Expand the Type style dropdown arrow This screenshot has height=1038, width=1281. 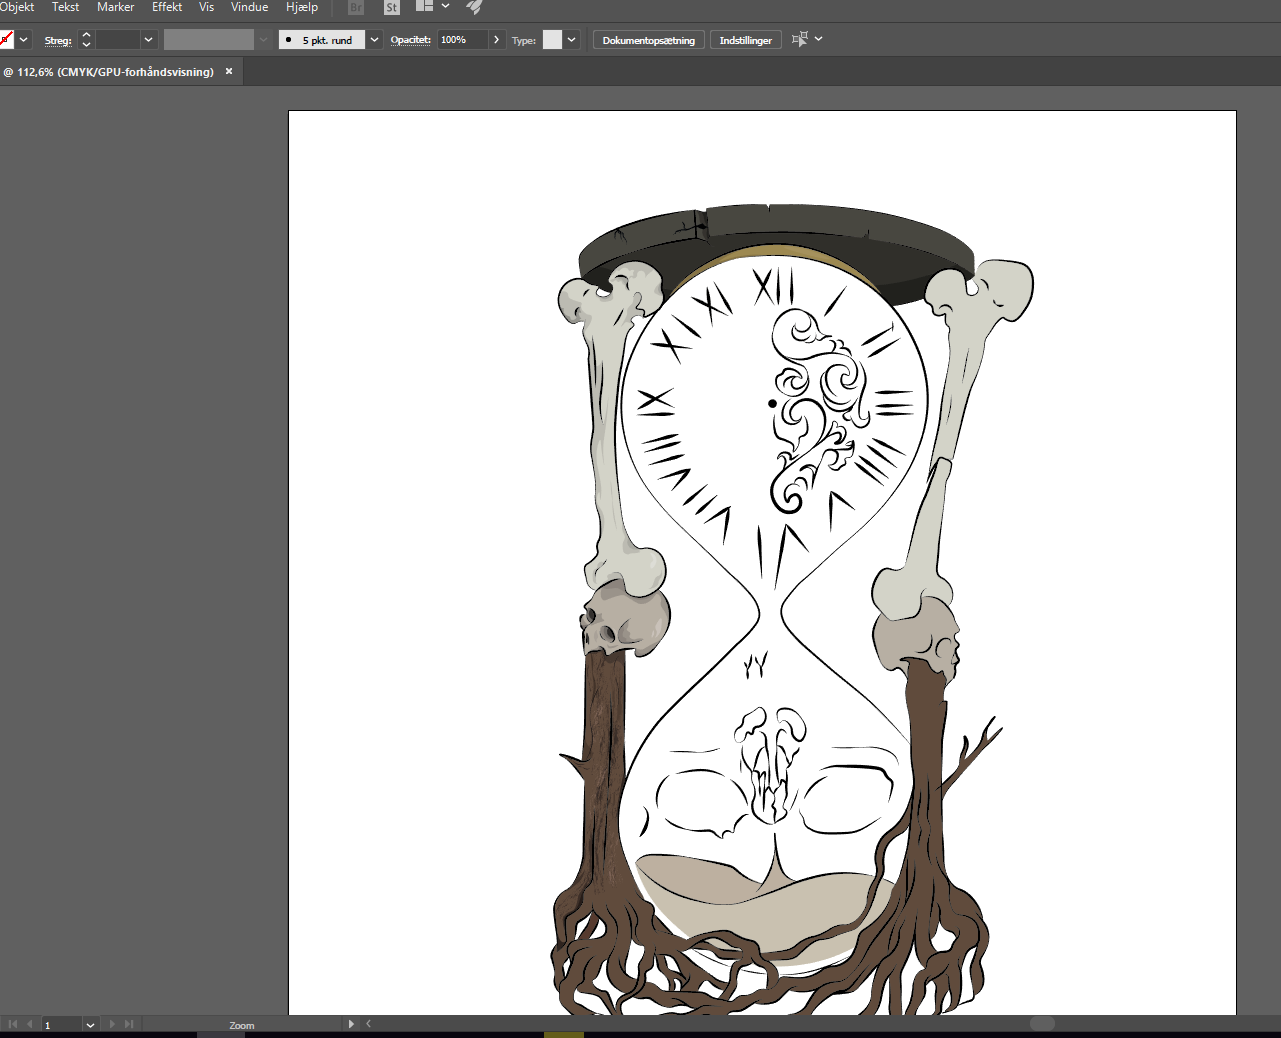coord(572,40)
